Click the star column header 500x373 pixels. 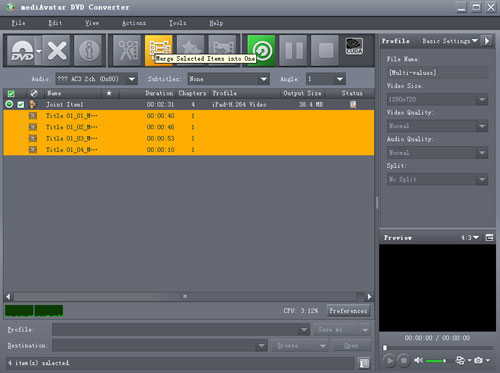coord(109,93)
